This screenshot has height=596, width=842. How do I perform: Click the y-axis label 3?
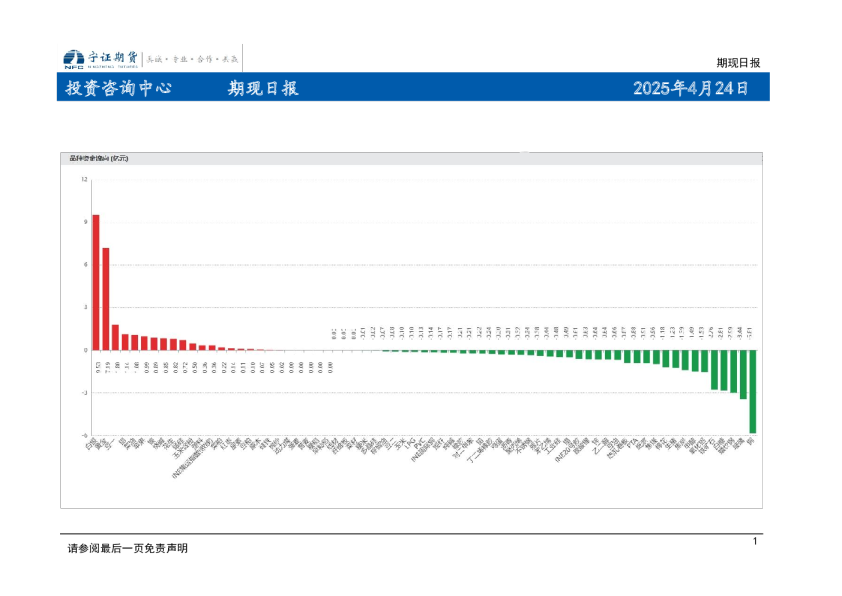pyautogui.click(x=86, y=308)
